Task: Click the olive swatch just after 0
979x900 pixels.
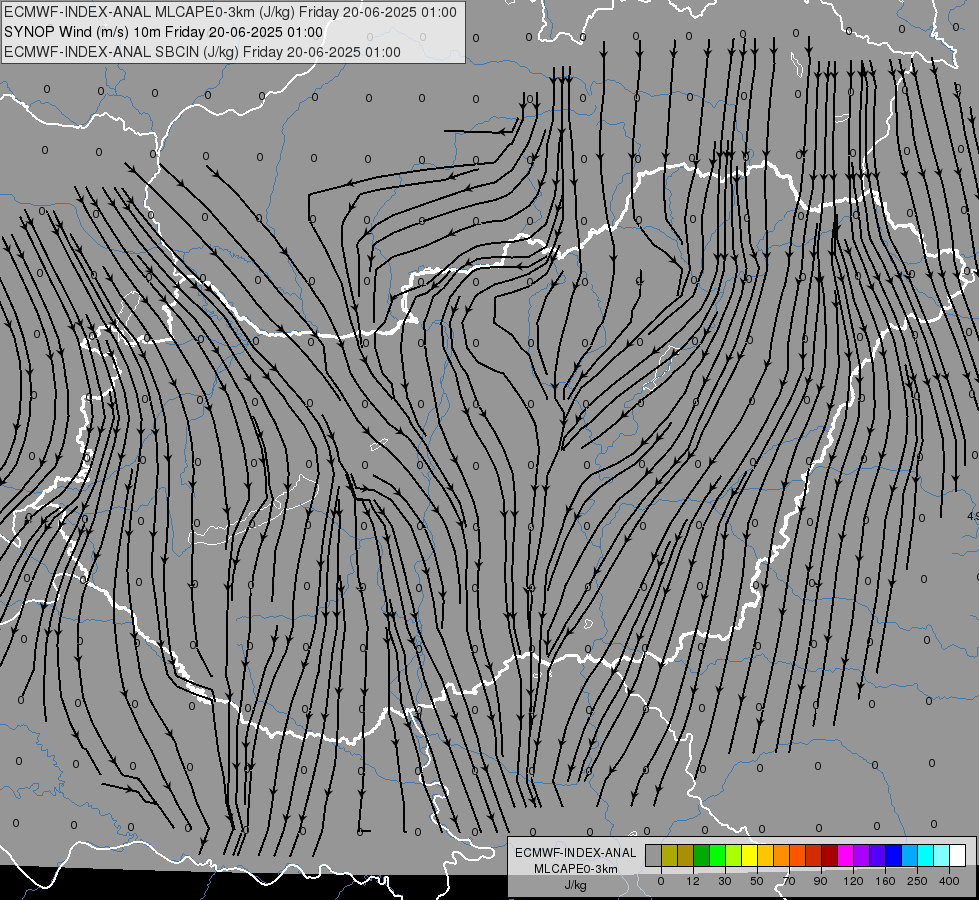Action: [669, 855]
